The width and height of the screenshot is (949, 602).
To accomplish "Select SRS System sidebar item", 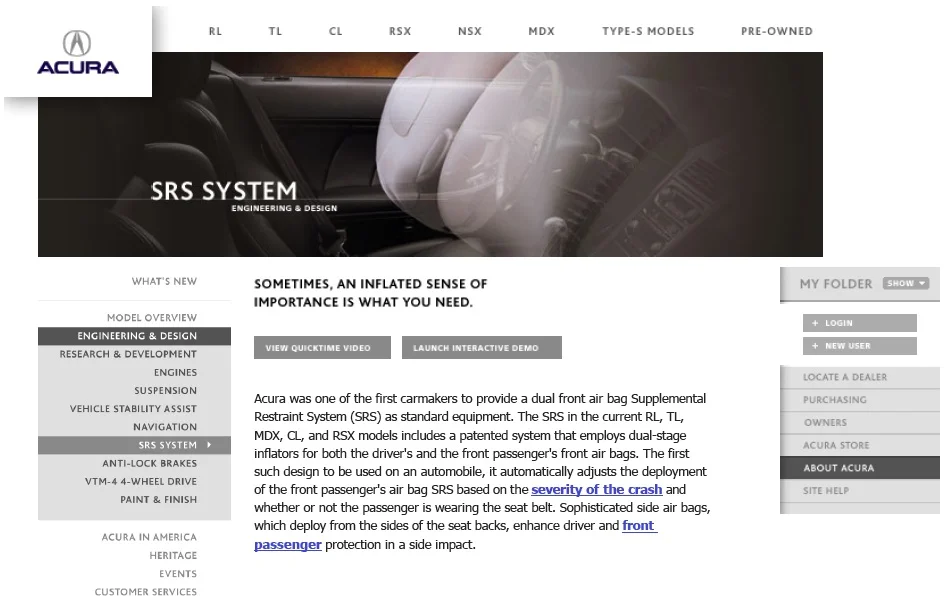I will [x=134, y=445].
